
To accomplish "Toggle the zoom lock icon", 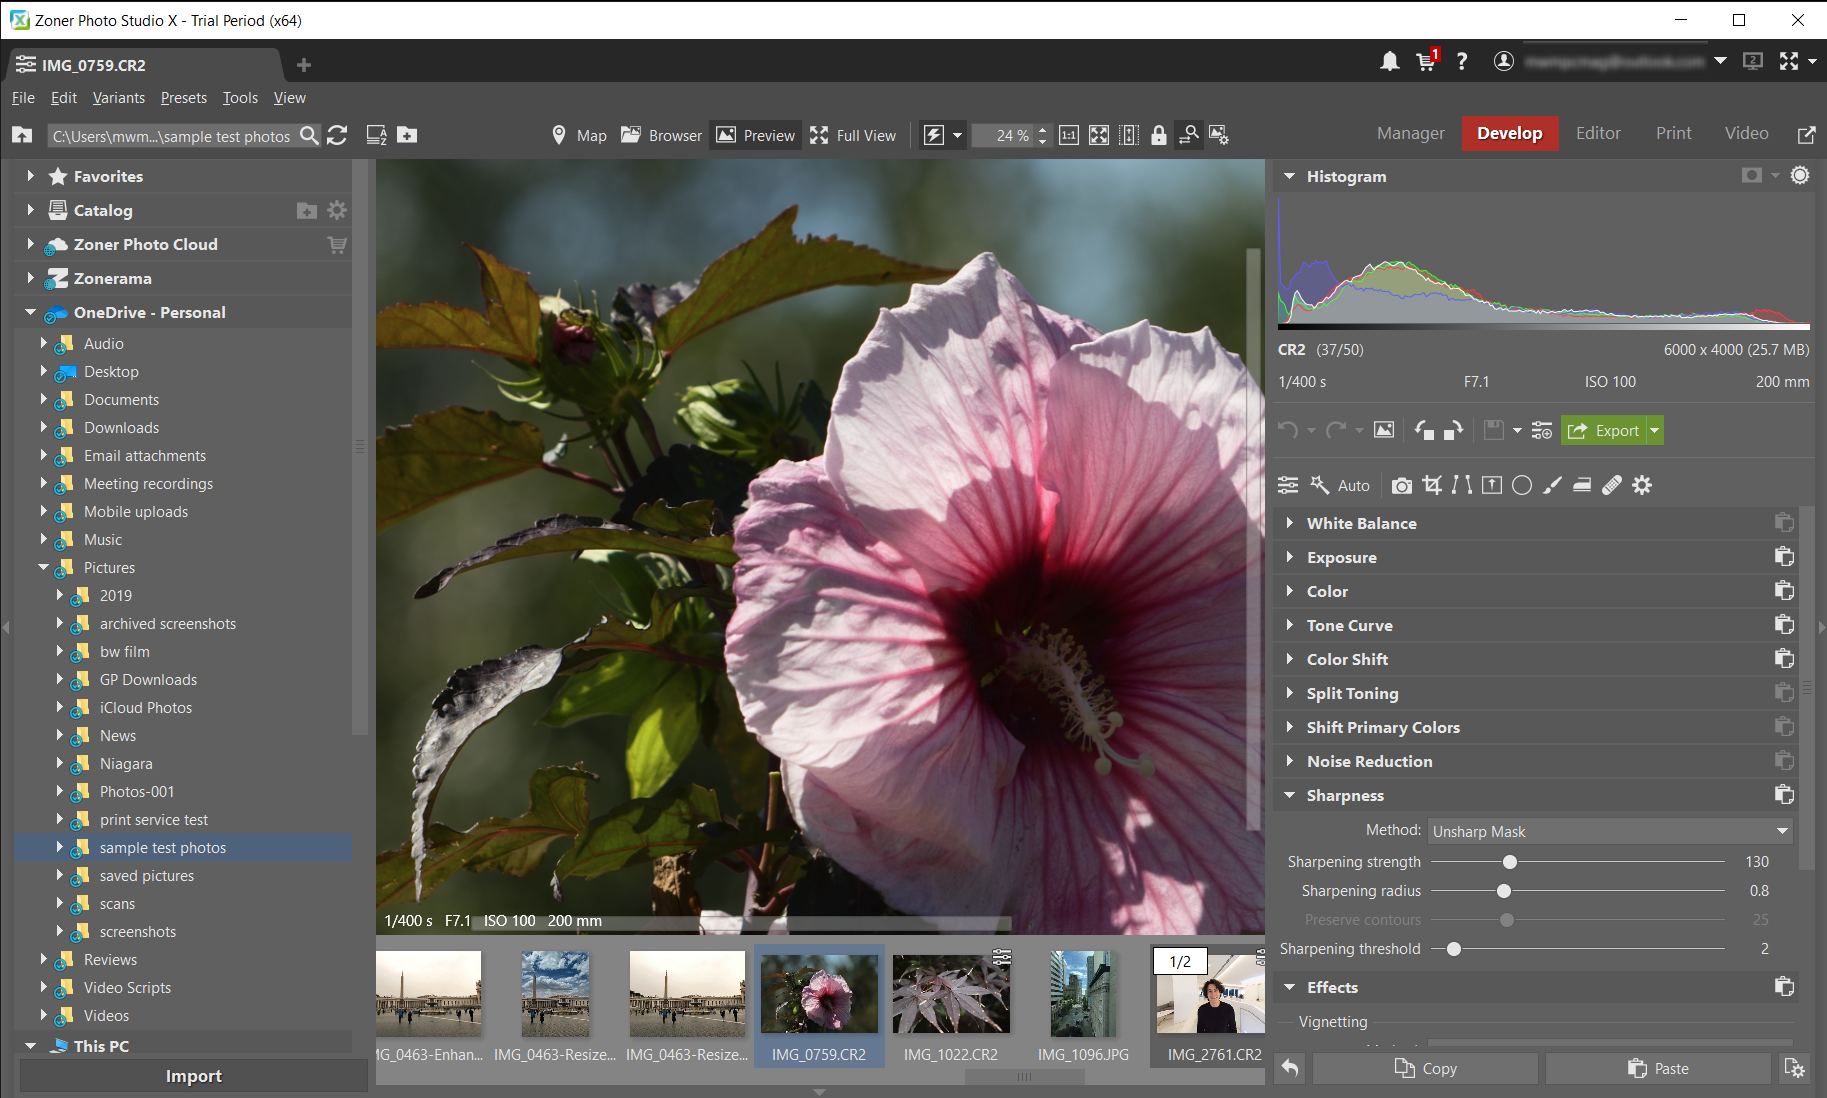I will coord(1159,135).
